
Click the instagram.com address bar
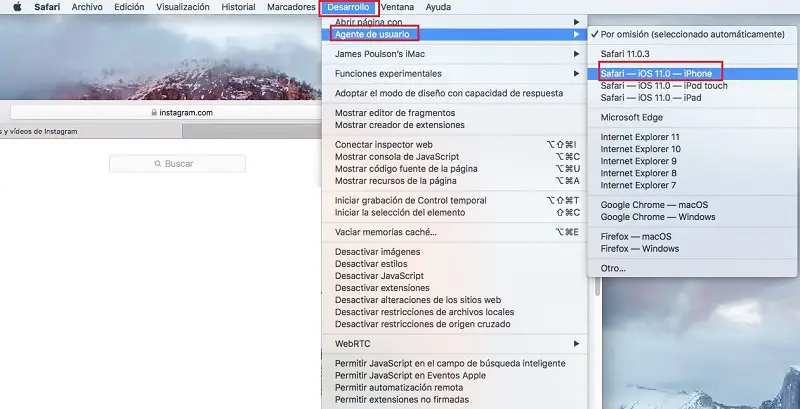pyautogui.click(x=166, y=113)
